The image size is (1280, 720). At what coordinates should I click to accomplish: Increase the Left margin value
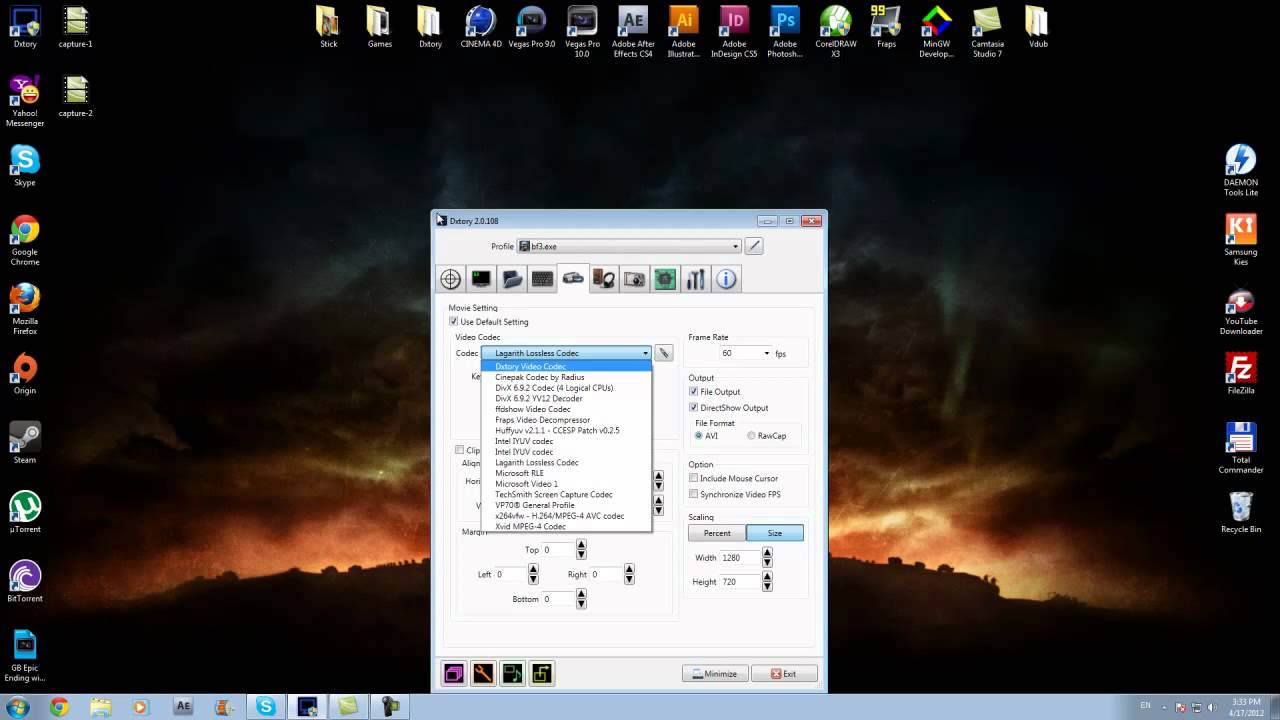[x=533, y=570]
